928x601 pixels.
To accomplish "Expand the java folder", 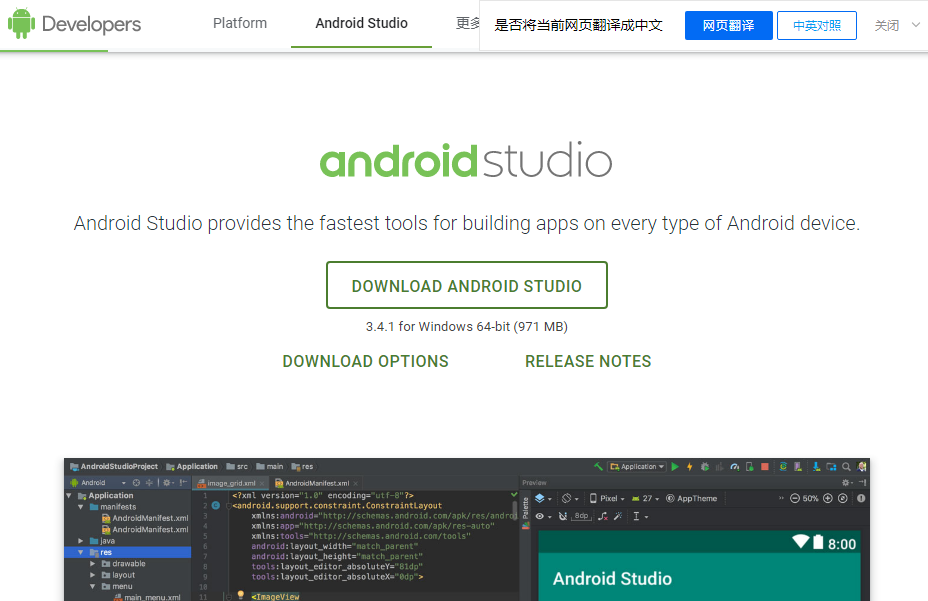I will click(x=80, y=541).
